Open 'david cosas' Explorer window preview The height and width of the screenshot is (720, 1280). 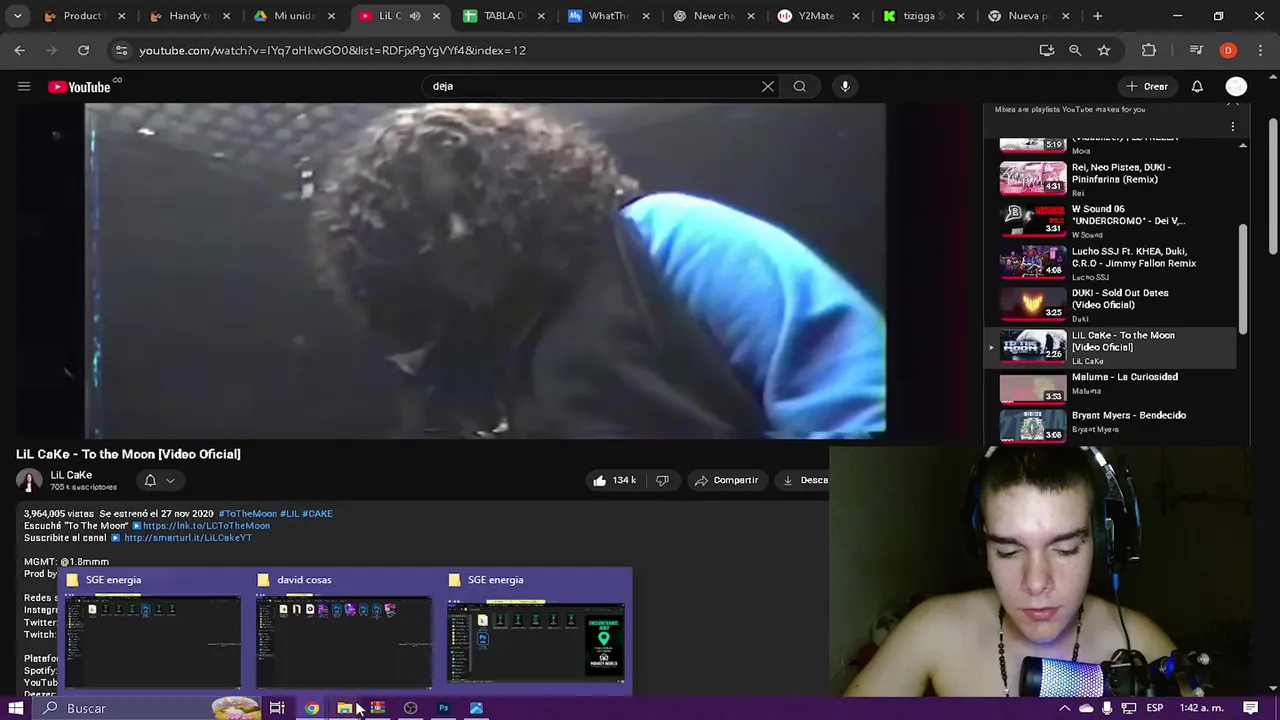coord(344,632)
